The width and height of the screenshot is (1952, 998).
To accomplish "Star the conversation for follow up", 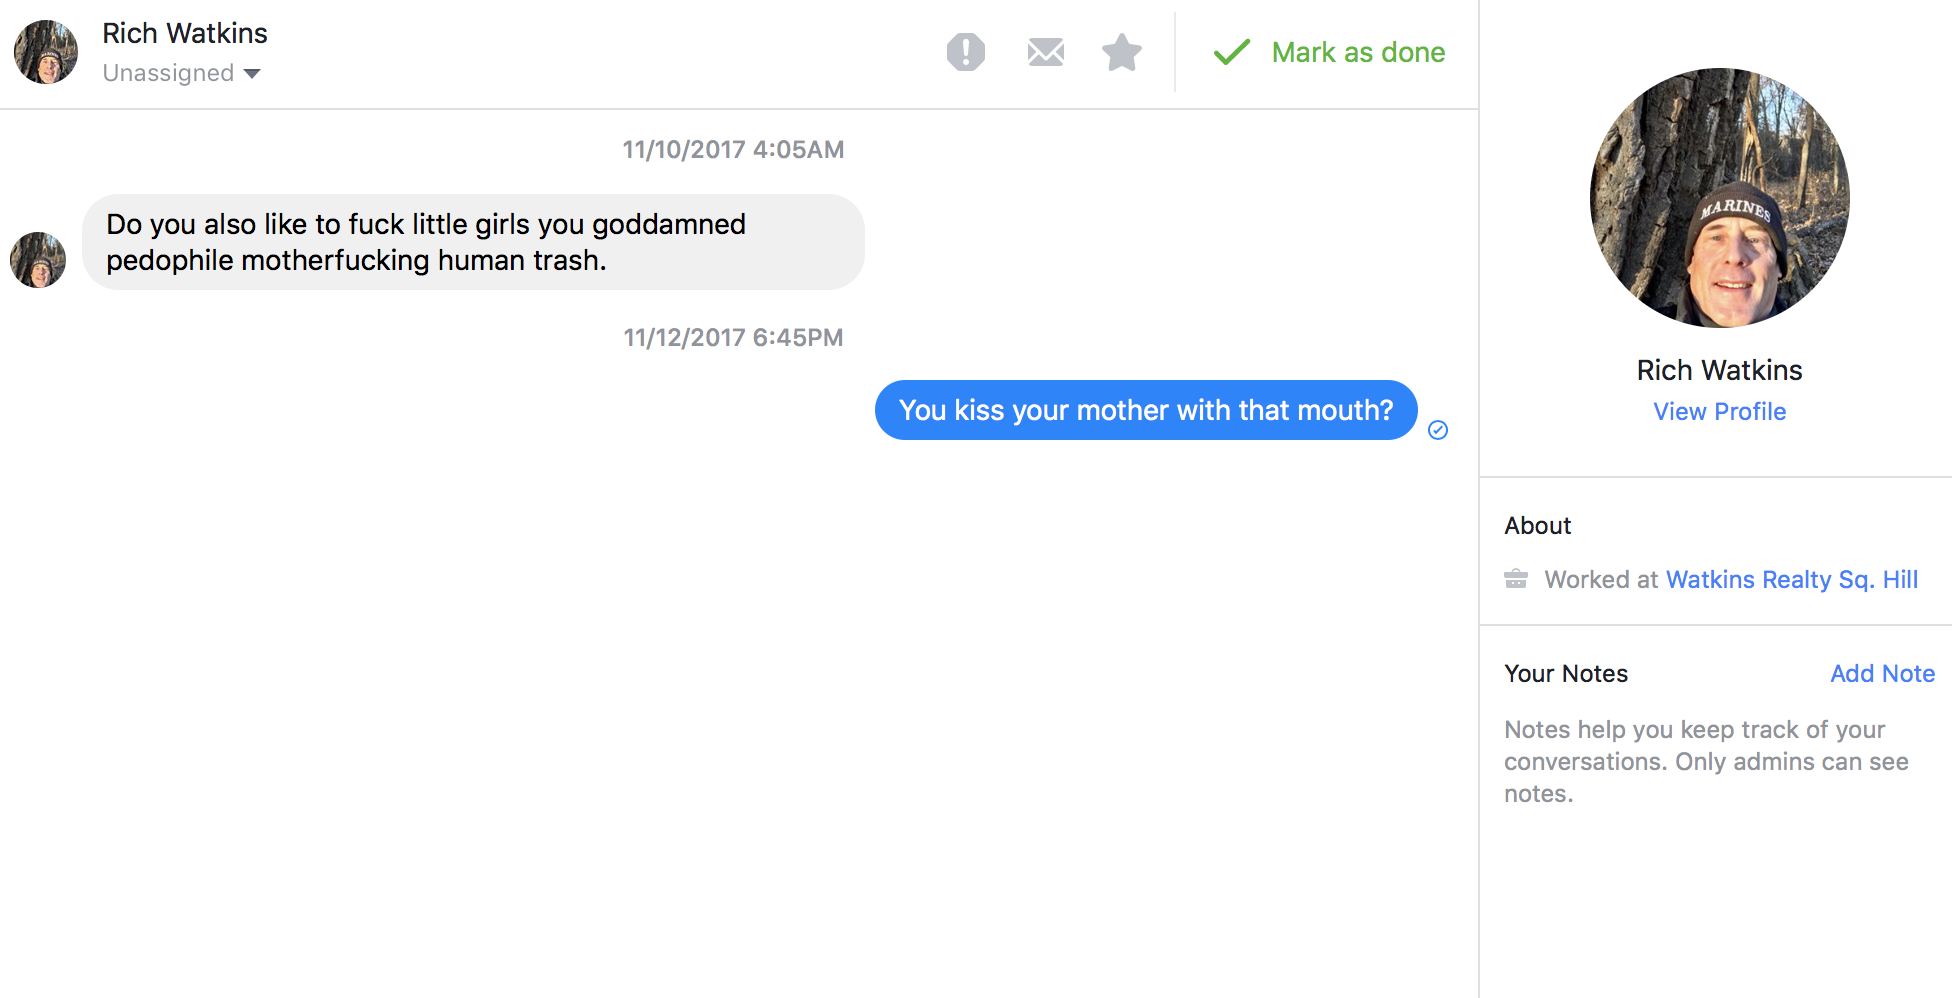I will click(1121, 52).
